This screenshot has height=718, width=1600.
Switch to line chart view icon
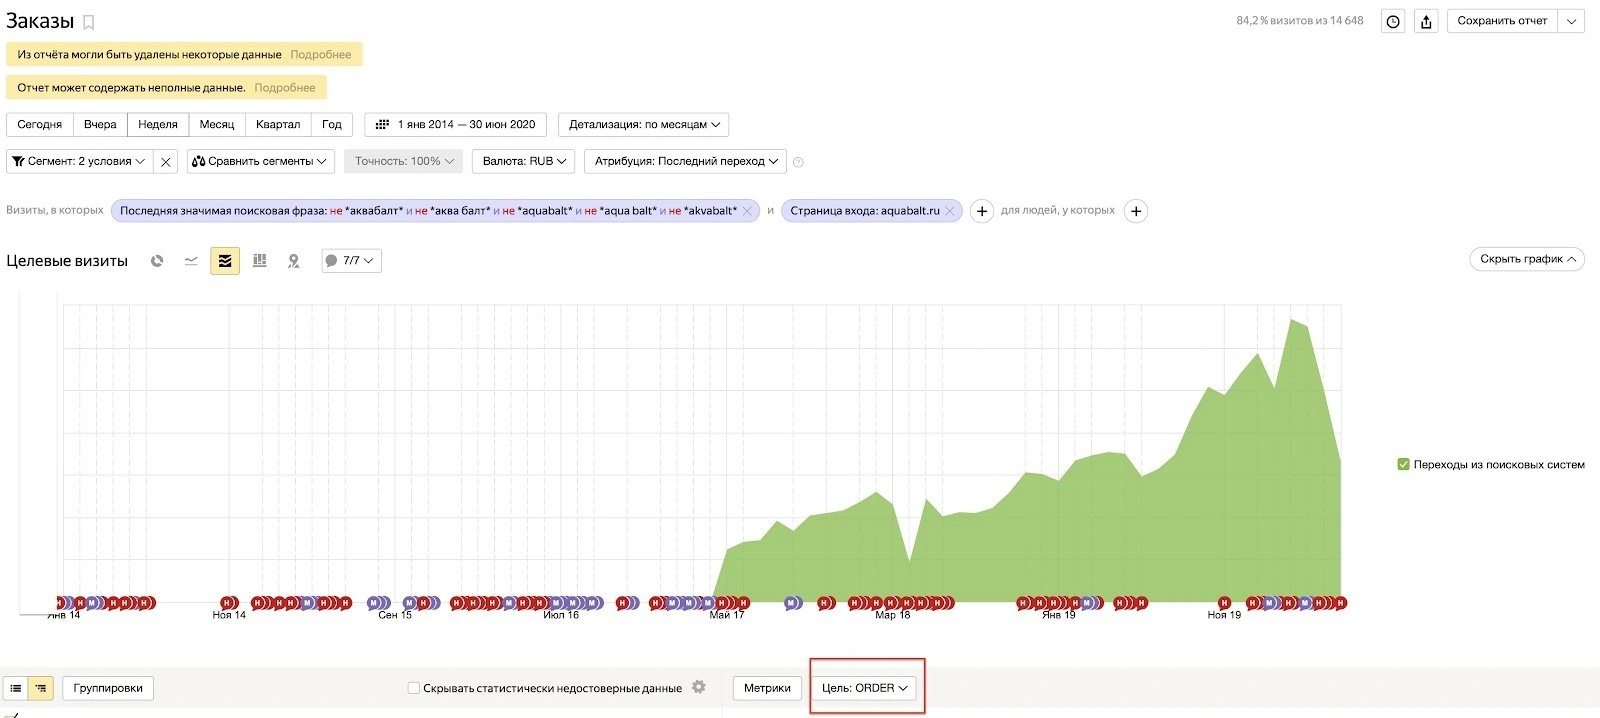[x=191, y=261]
